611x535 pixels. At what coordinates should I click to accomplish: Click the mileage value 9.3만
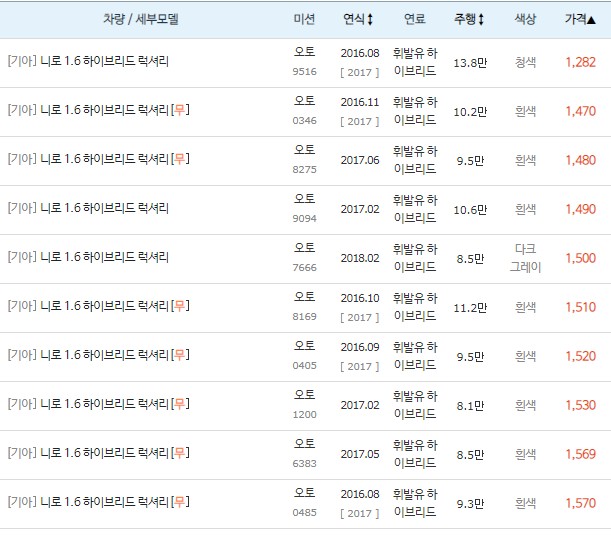(470, 504)
